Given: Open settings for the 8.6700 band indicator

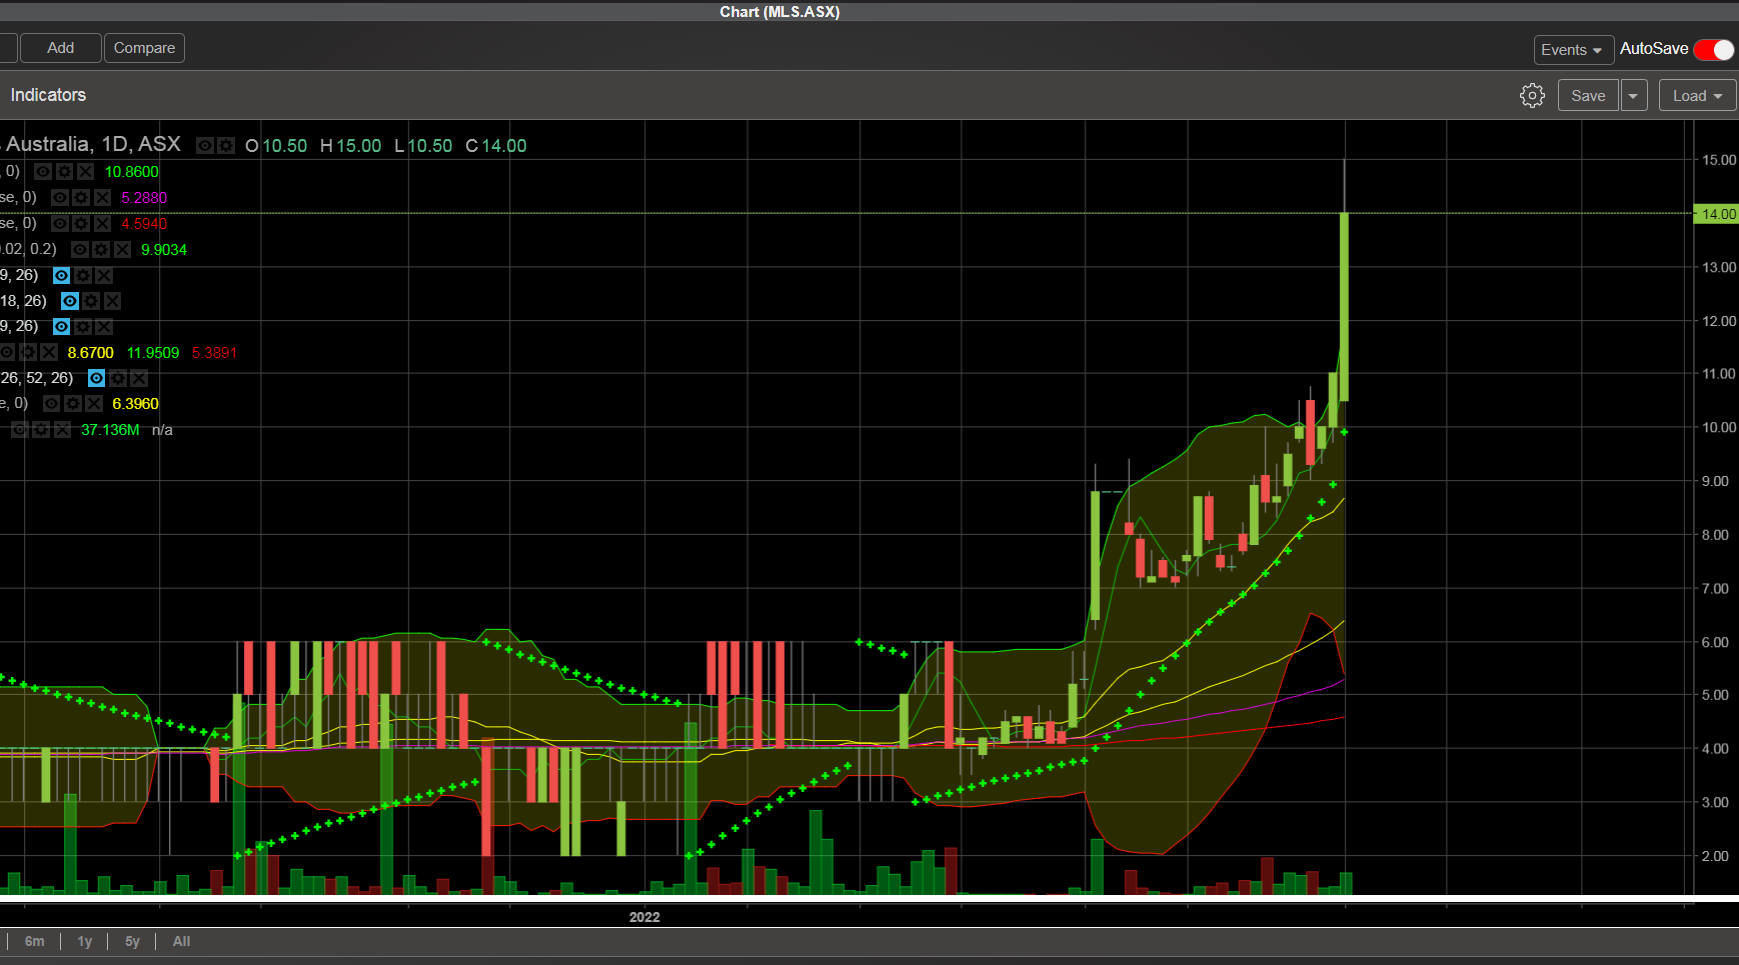Looking at the screenshot, I should coord(28,353).
